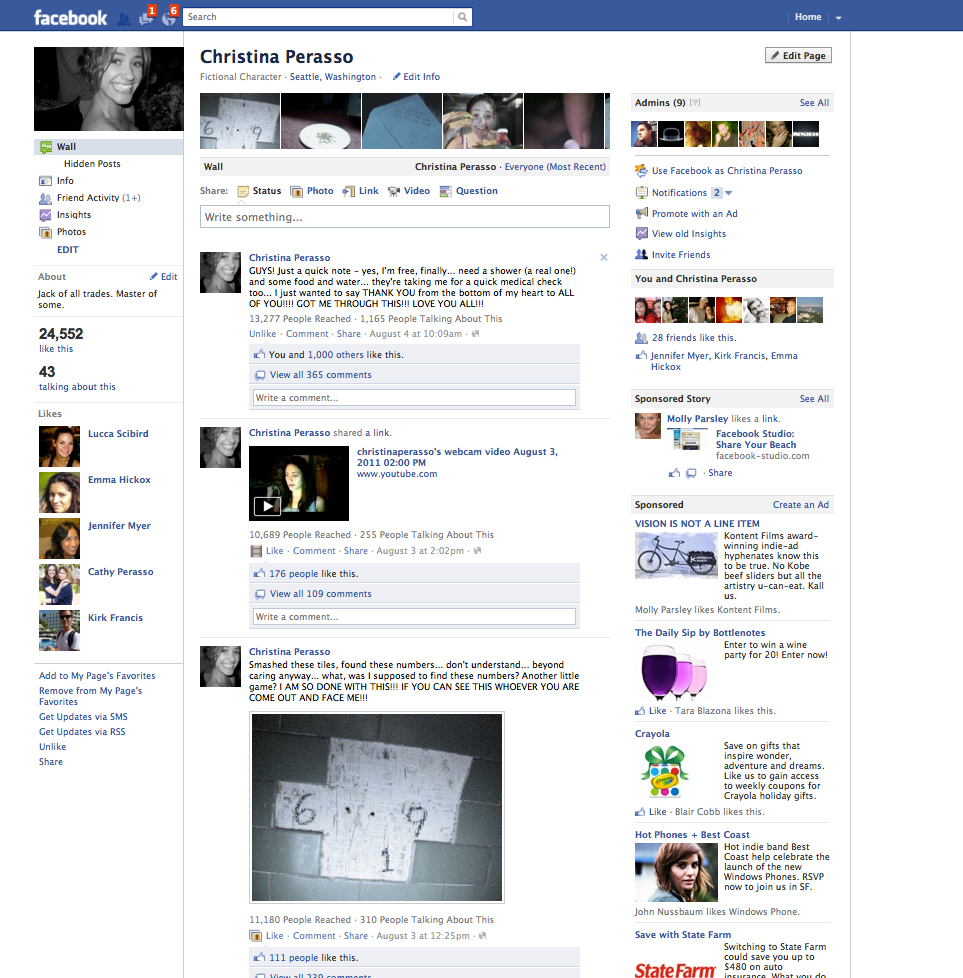Screen dimensions: 963x978
Task: Open Lucca Scibird's liked page
Action: point(118,433)
